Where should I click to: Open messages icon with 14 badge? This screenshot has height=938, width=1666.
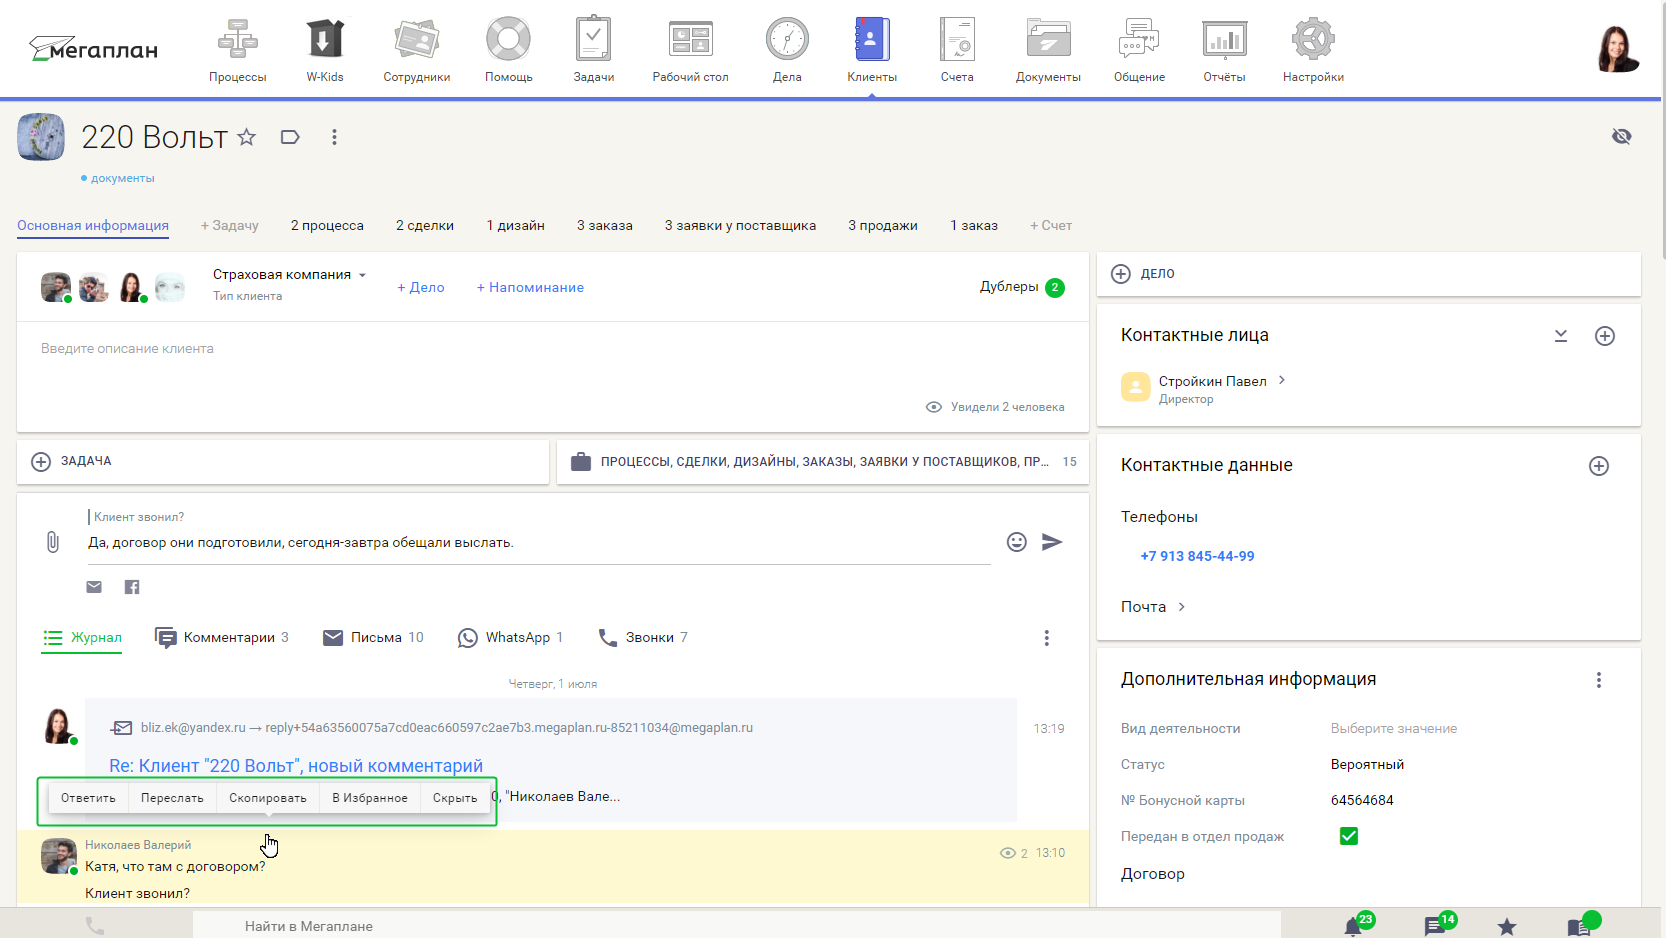(1437, 925)
